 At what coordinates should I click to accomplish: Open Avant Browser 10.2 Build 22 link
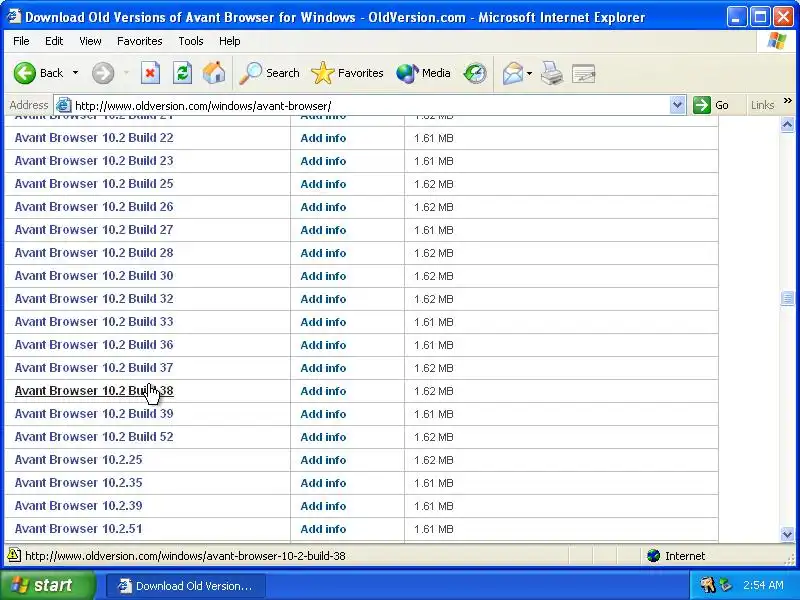coord(94,138)
